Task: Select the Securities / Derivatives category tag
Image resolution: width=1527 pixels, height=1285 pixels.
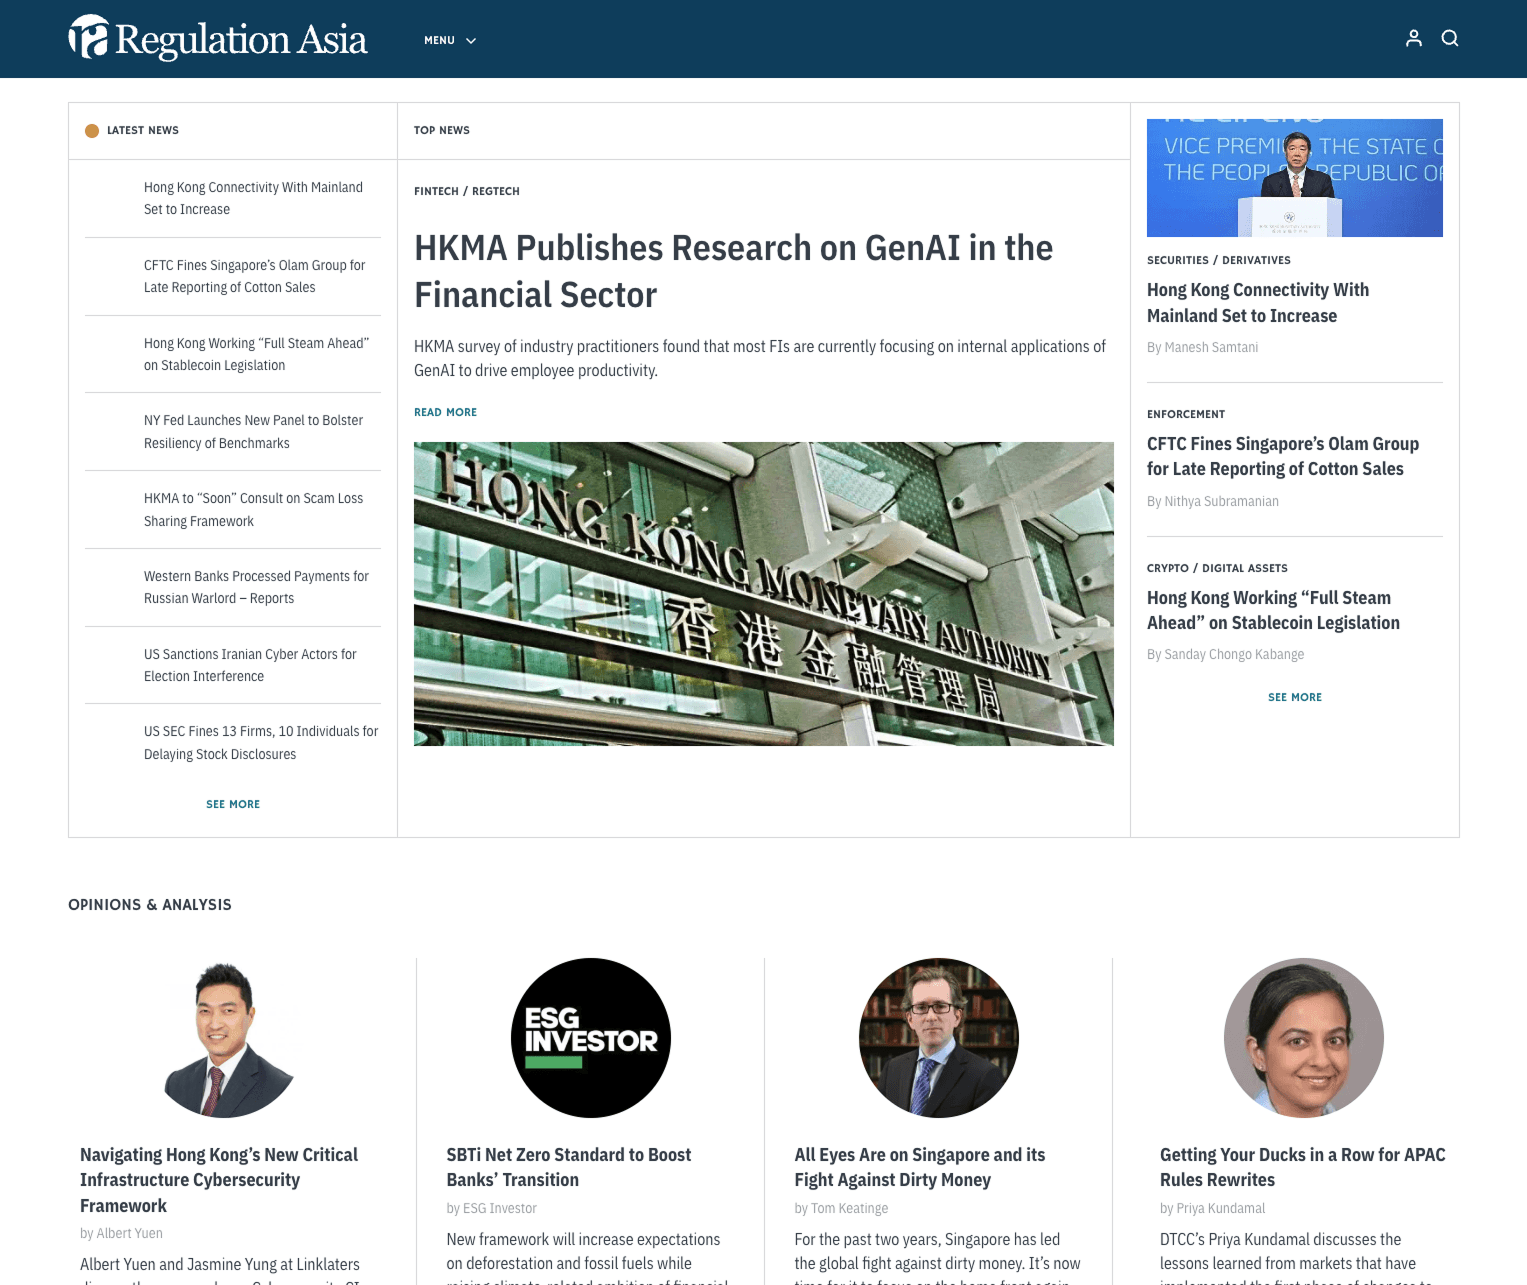Action: (x=1219, y=260)
